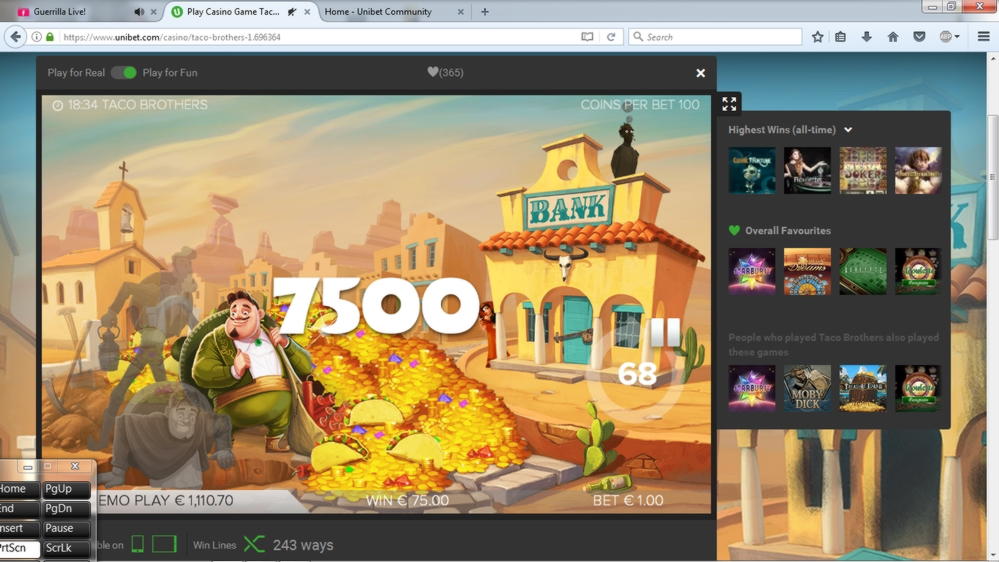Viewport: 999px width, 562px height.
Task: Reload the page
Action: (611, 37)
